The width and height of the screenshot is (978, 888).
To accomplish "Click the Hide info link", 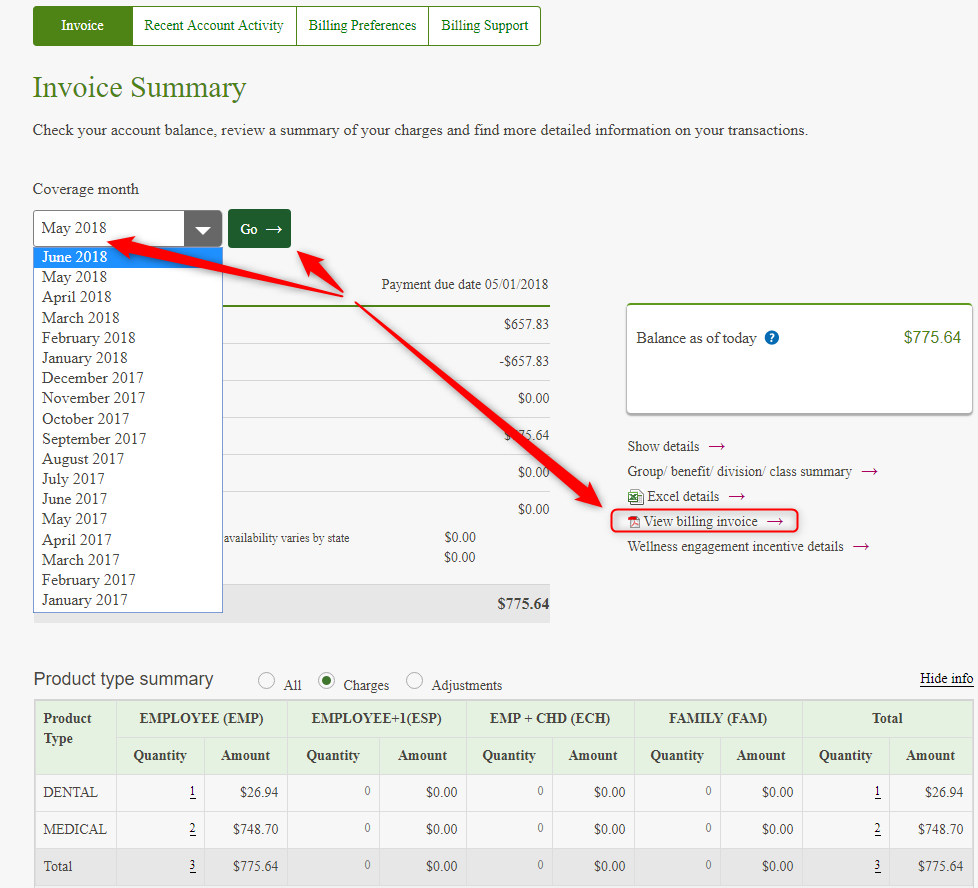I will pos(946,679).
